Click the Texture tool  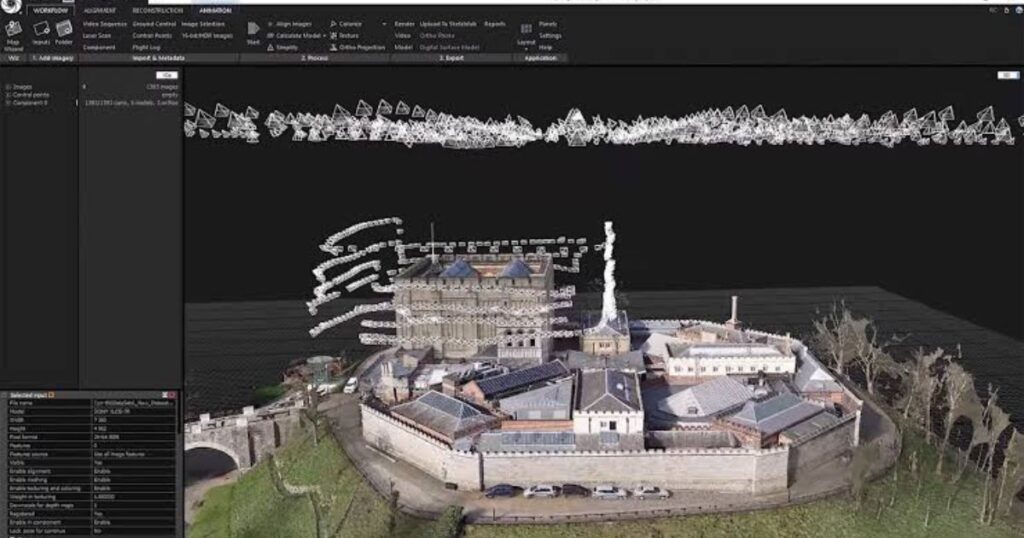[348, 35]
